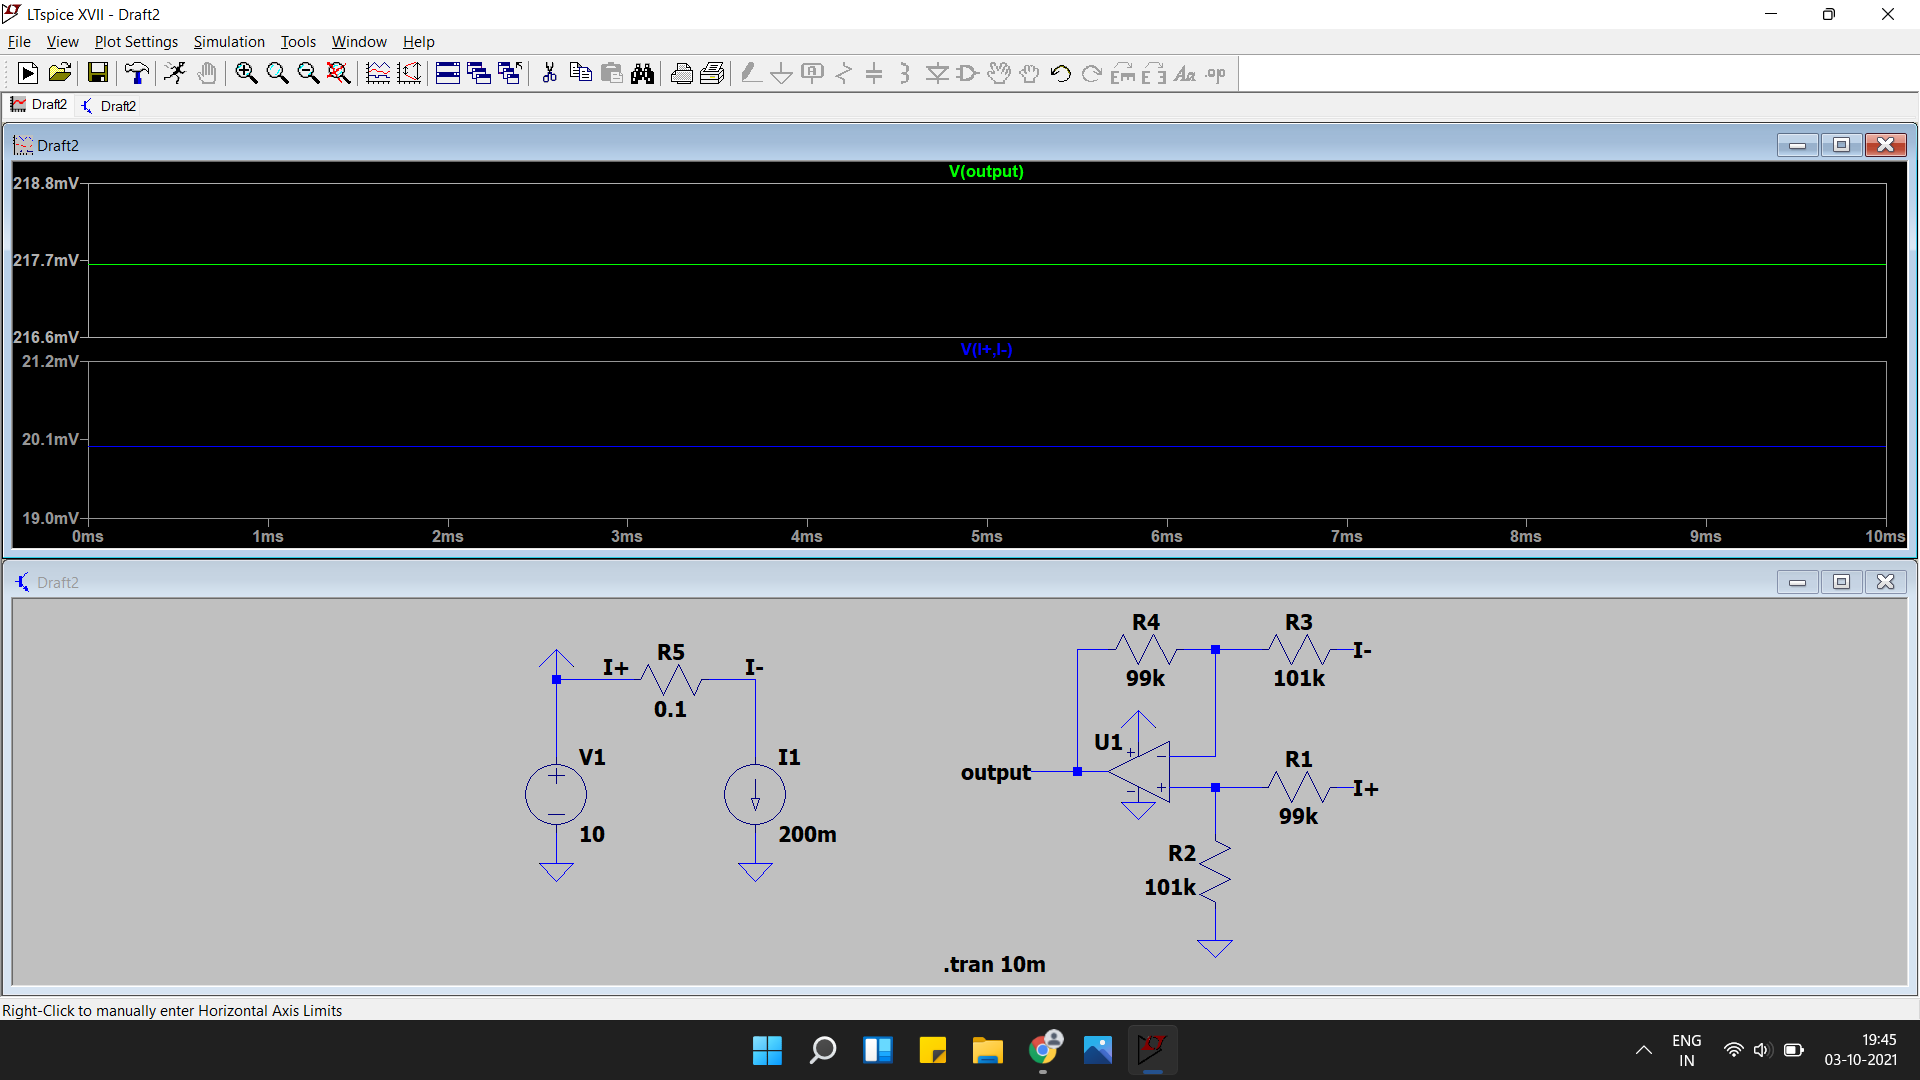The image size is (1920, 1080).
Task: Select the Move hand tool
Action: click(999, 73)
